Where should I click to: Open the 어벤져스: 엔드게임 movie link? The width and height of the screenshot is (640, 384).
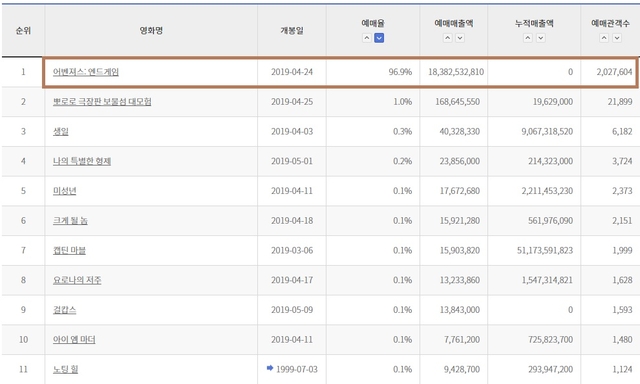coord(86,72)
